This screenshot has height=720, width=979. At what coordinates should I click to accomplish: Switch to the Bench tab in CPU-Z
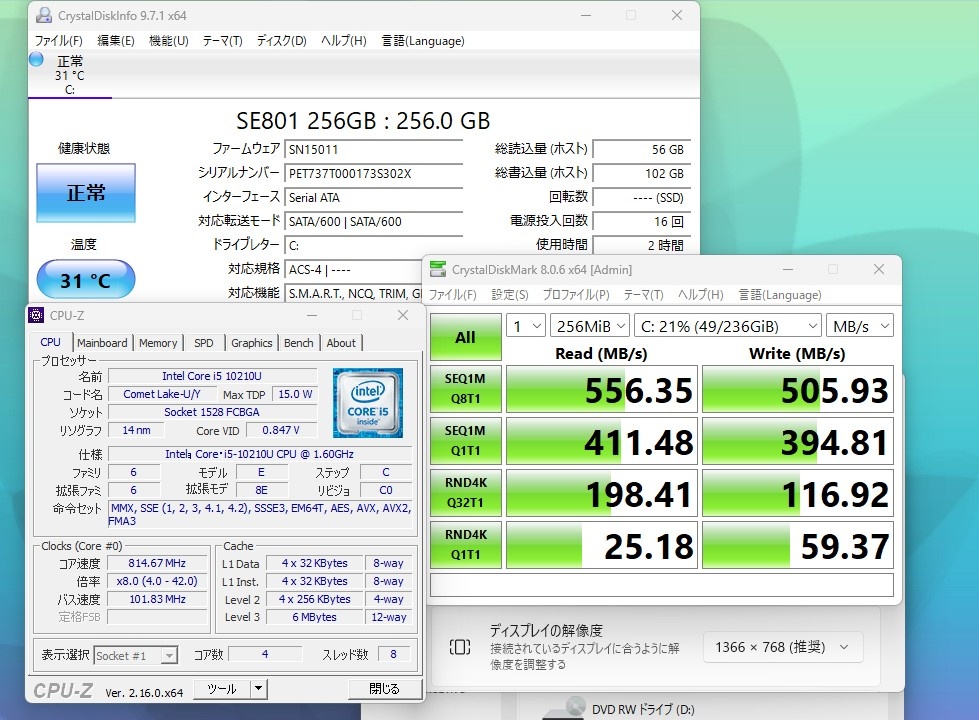click(x=298, y=343)
